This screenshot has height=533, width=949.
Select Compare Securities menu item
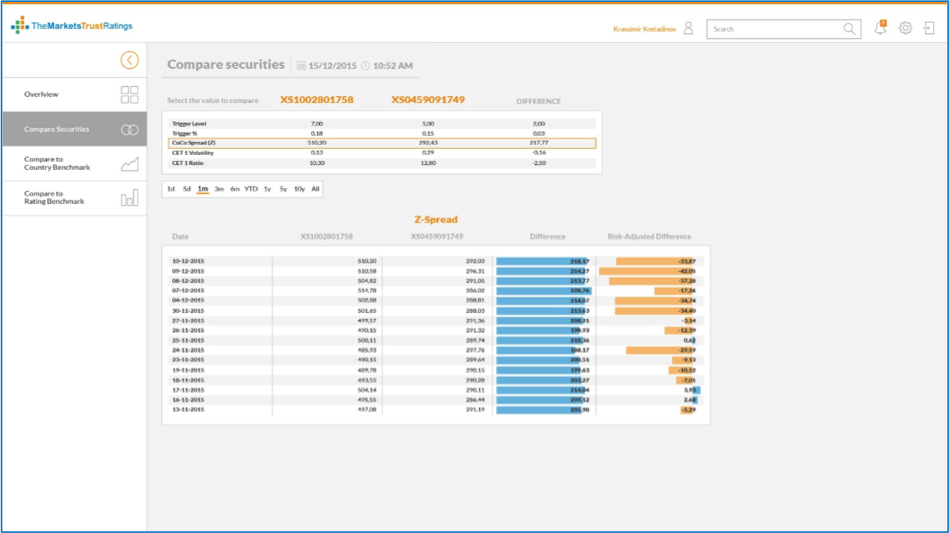(74, 129)
